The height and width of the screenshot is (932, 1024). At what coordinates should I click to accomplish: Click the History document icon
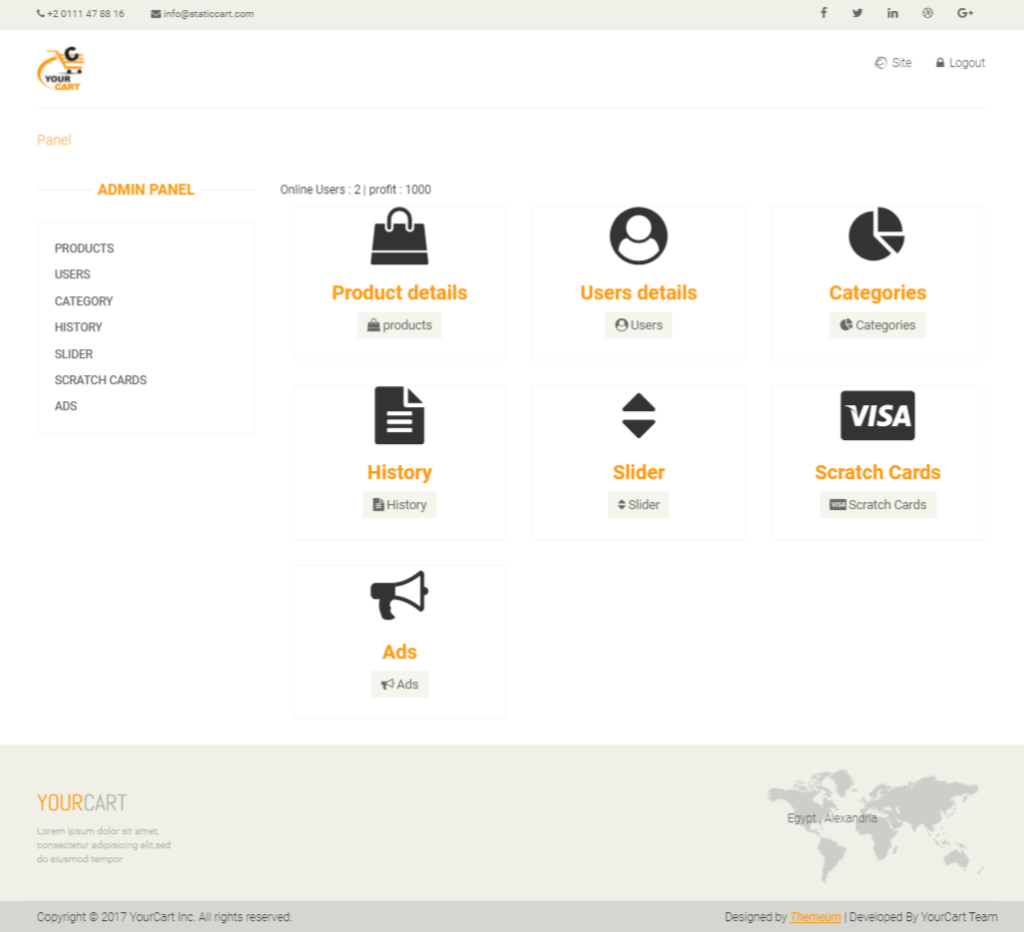click(399, 415)
